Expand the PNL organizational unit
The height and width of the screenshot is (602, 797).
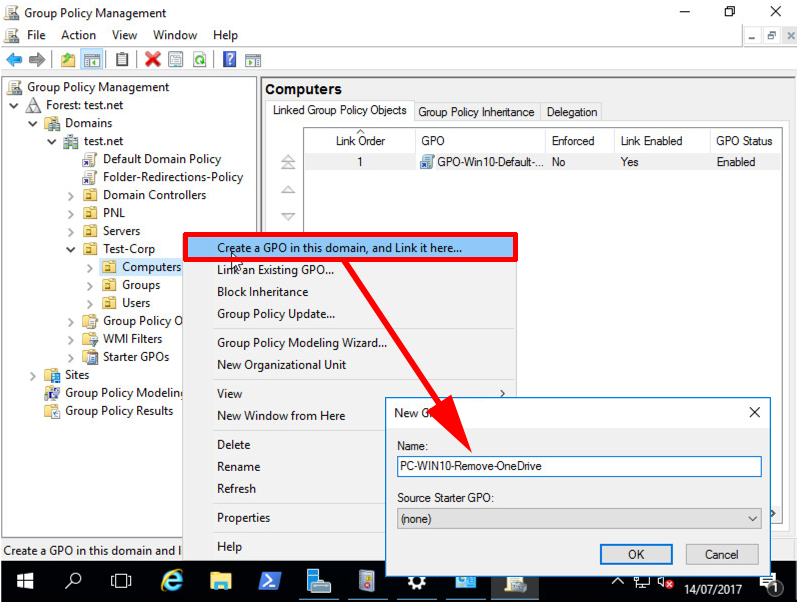pyautogui.click(x=71, y=214)
